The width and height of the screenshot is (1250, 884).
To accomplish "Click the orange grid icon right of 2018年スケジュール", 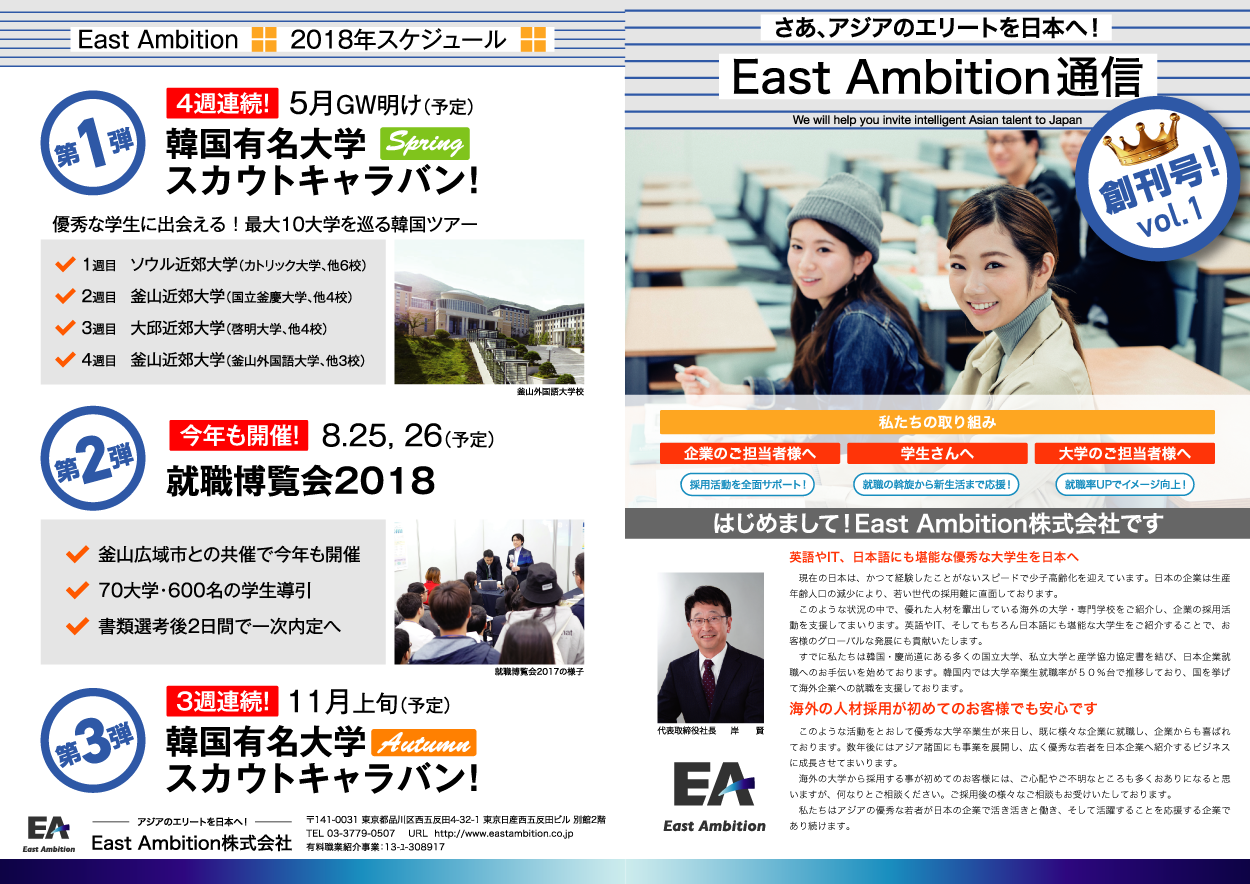I will [533, 40].
